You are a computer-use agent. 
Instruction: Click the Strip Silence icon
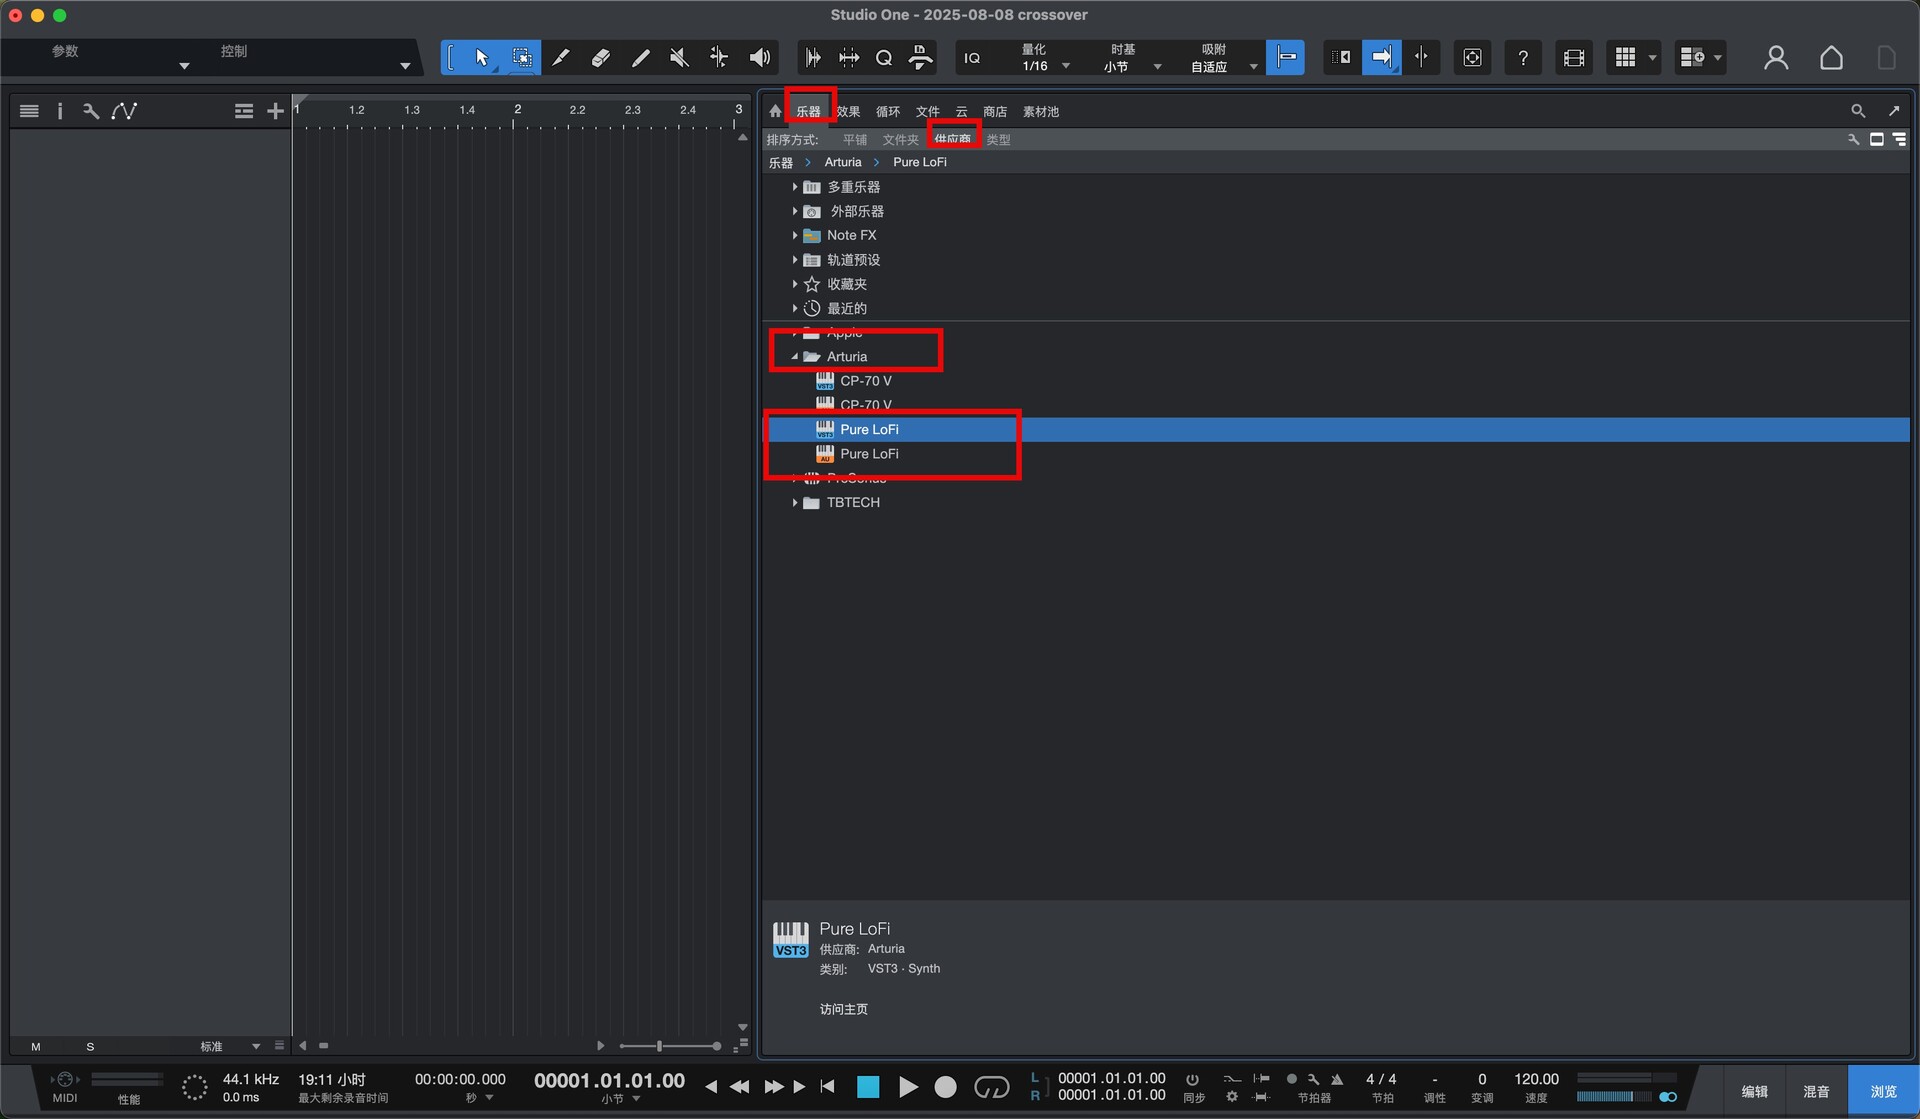[x=813, y=58]
